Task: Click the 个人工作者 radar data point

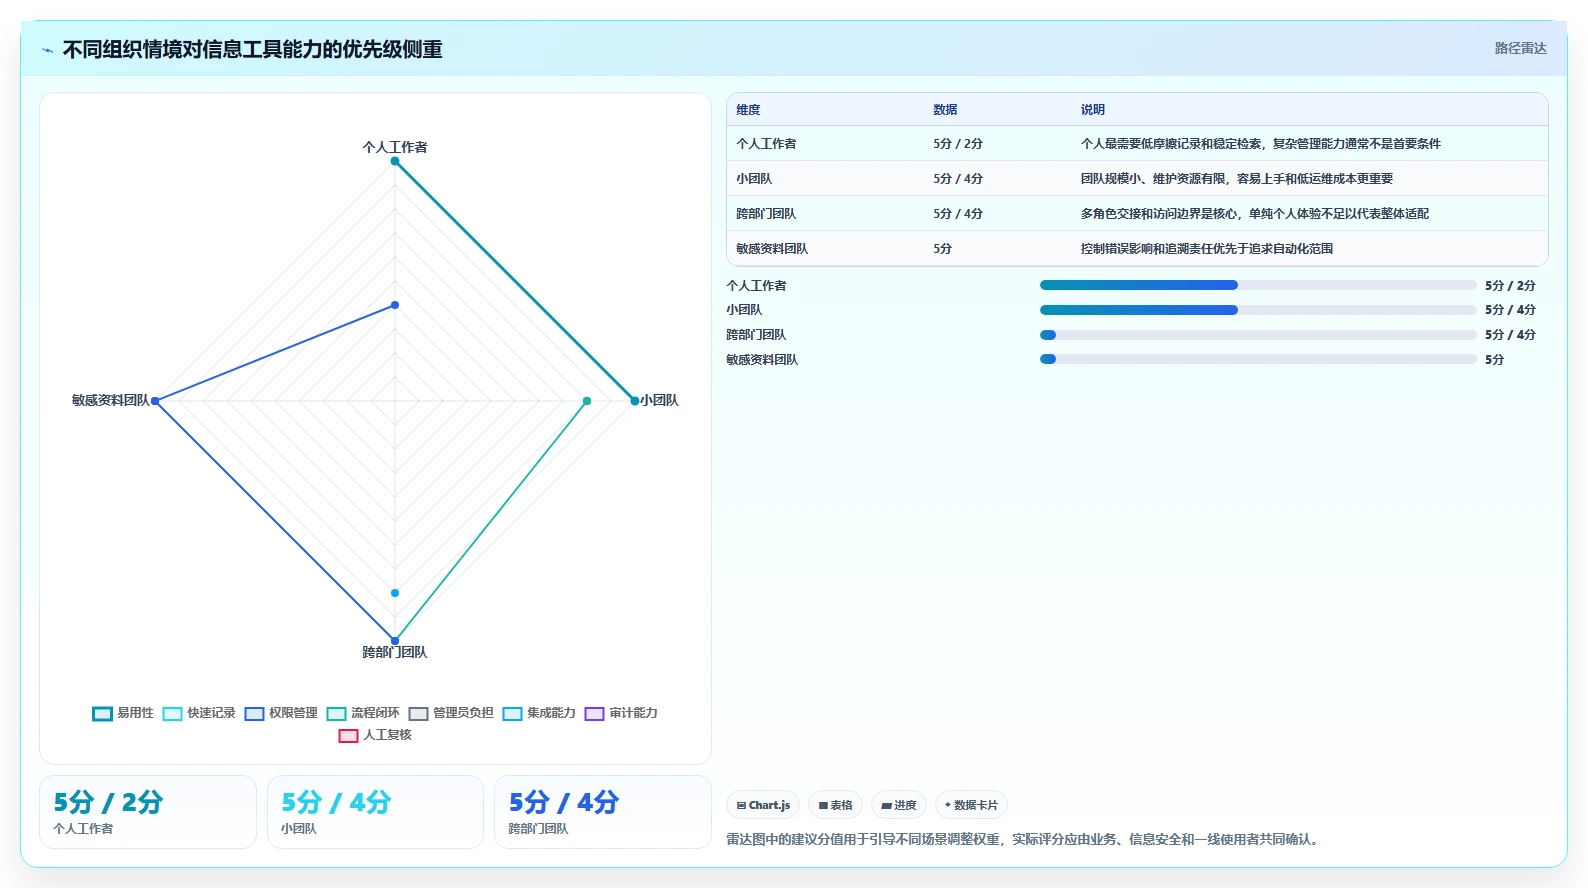Action: click(x=395, y=161)
